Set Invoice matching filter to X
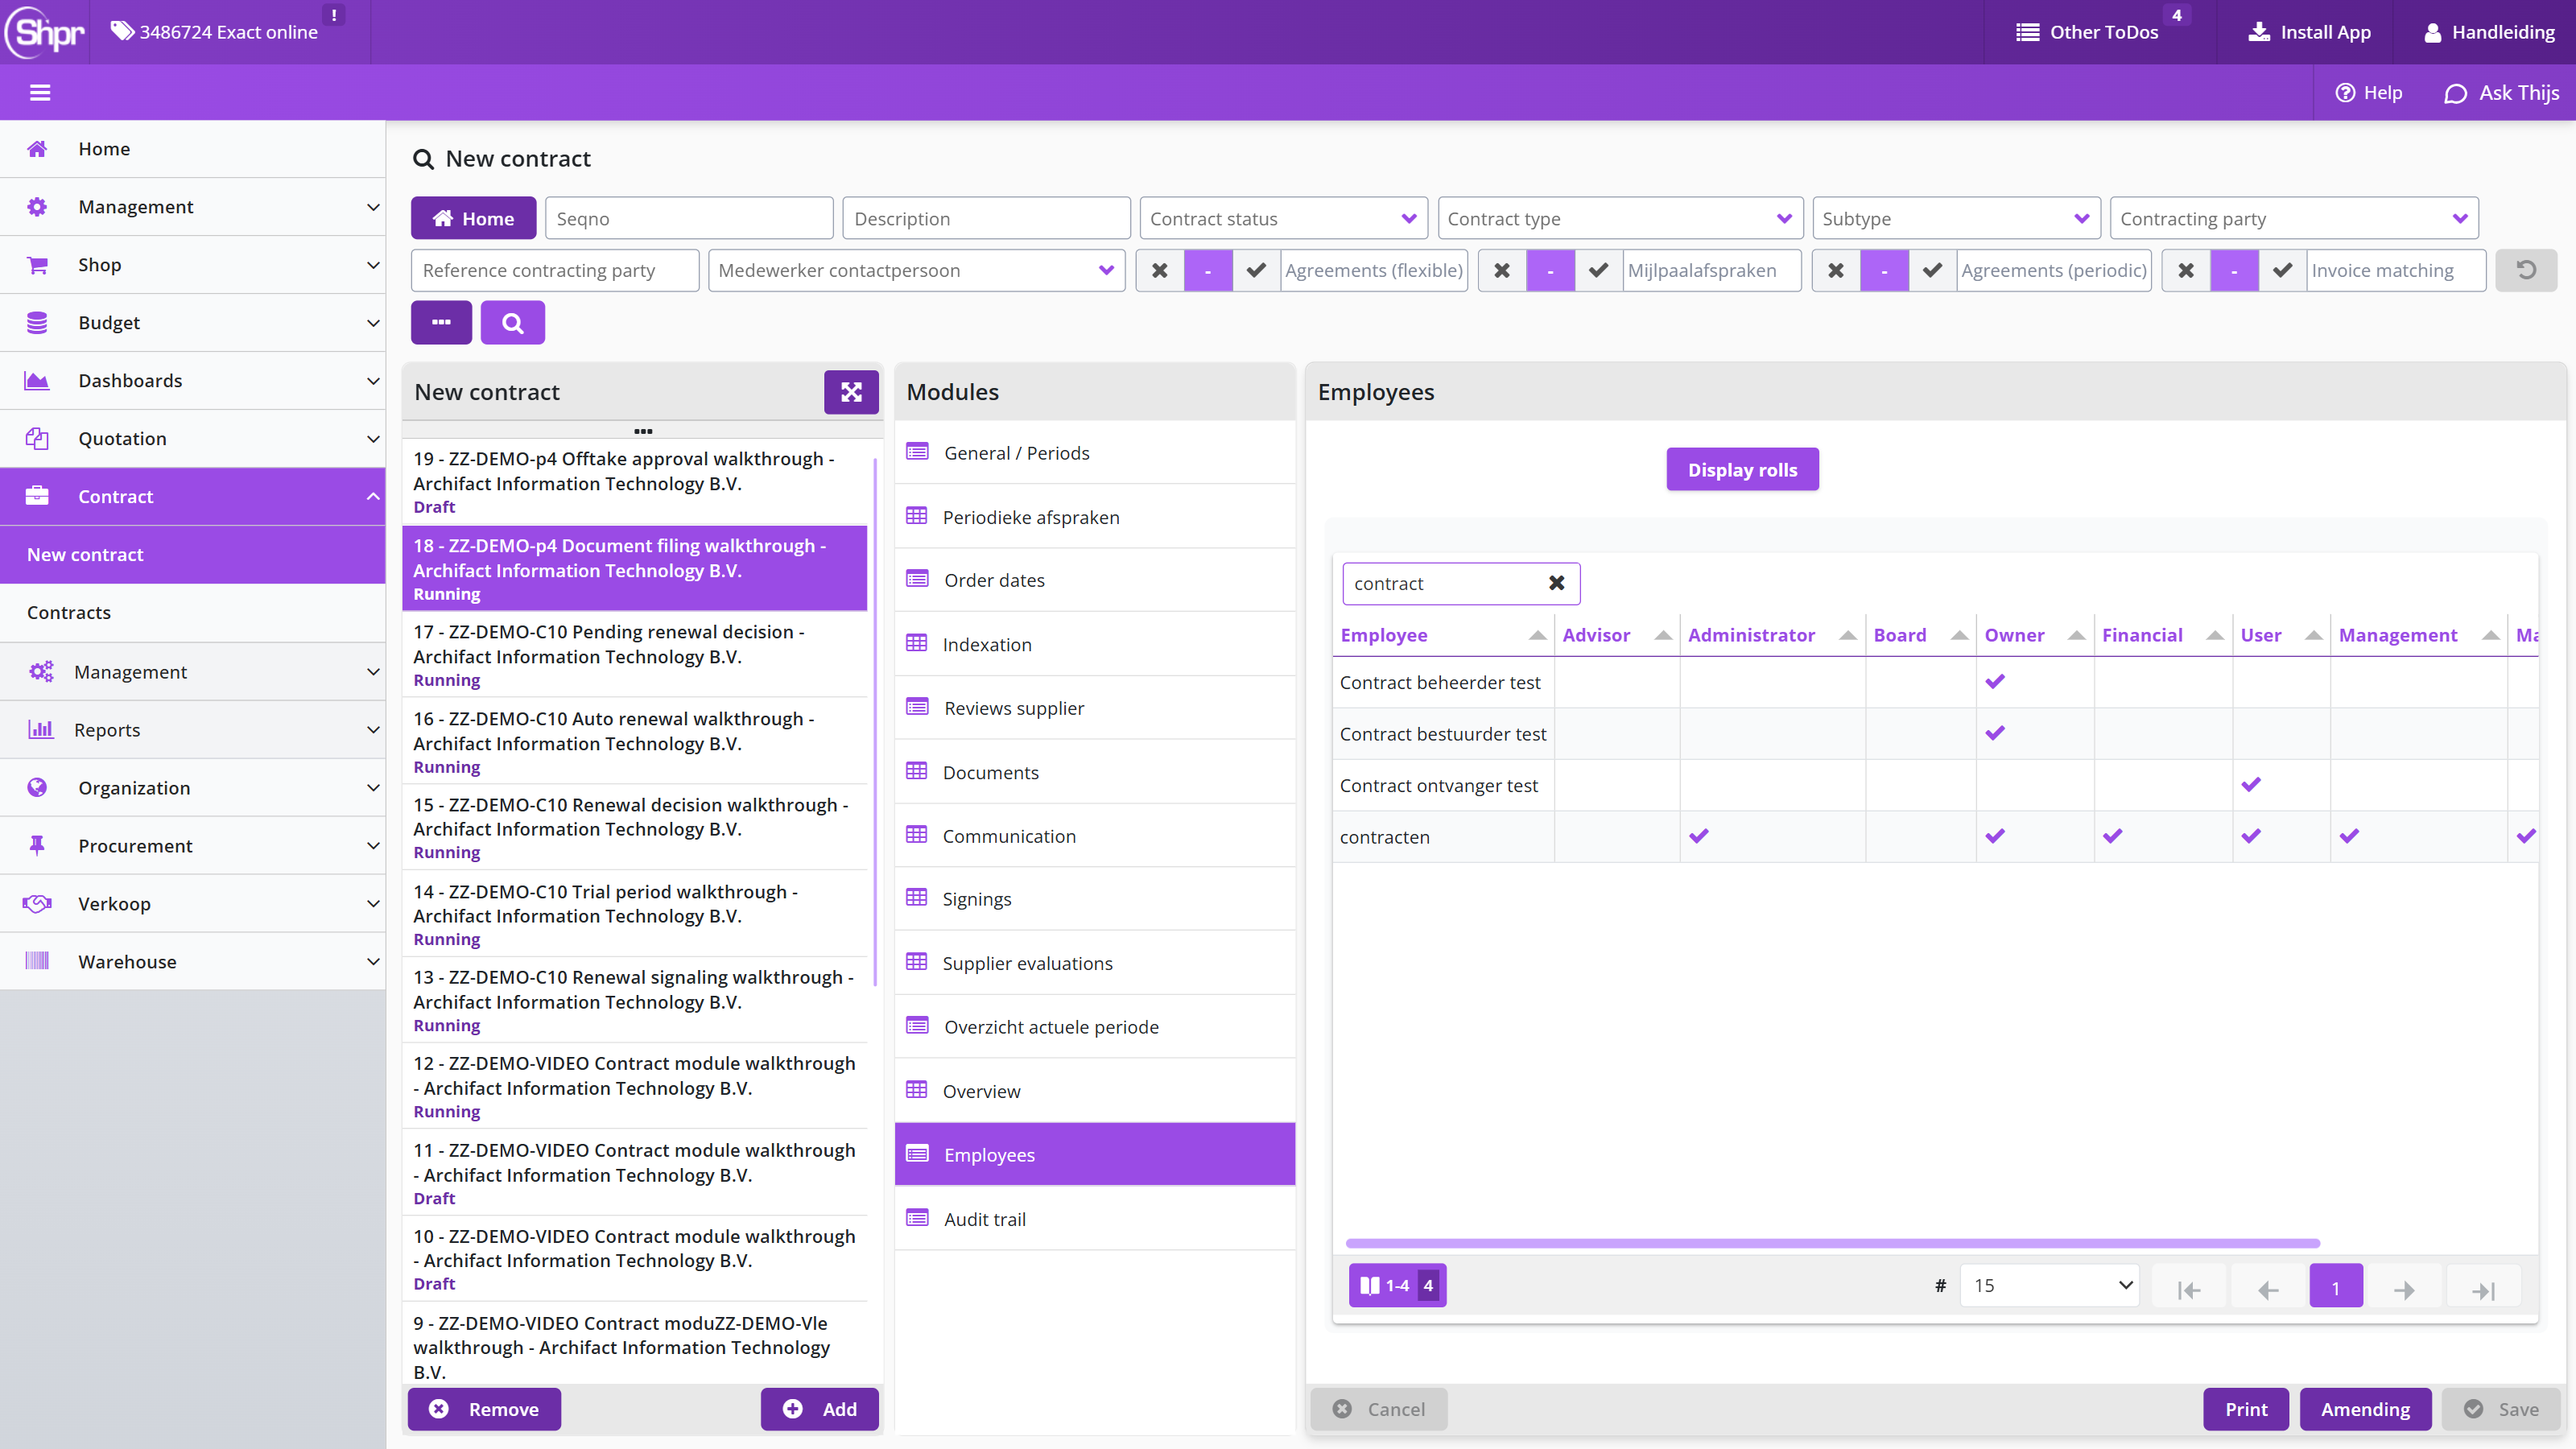This screenshot has height=1449, width=2576. click(2186, 270)
